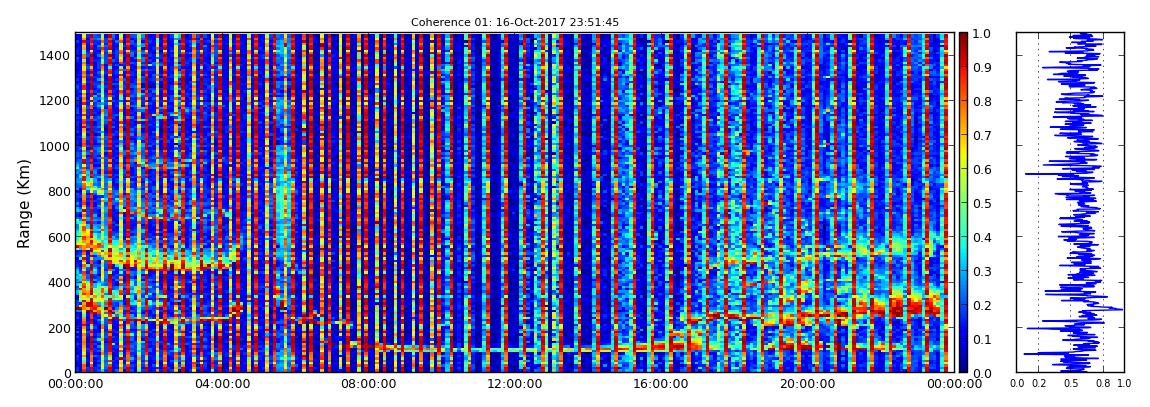Click the 800 range tick label
The image size is (1150, 407).
pyautogui.click(x=58, y=192)
